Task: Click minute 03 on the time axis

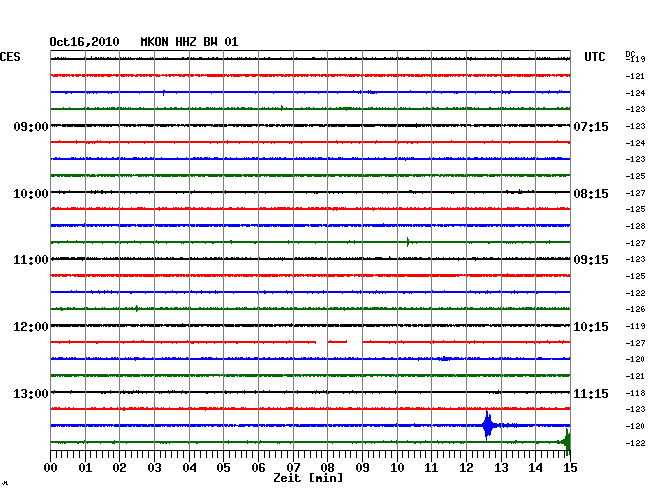Action: pos(154,468)
